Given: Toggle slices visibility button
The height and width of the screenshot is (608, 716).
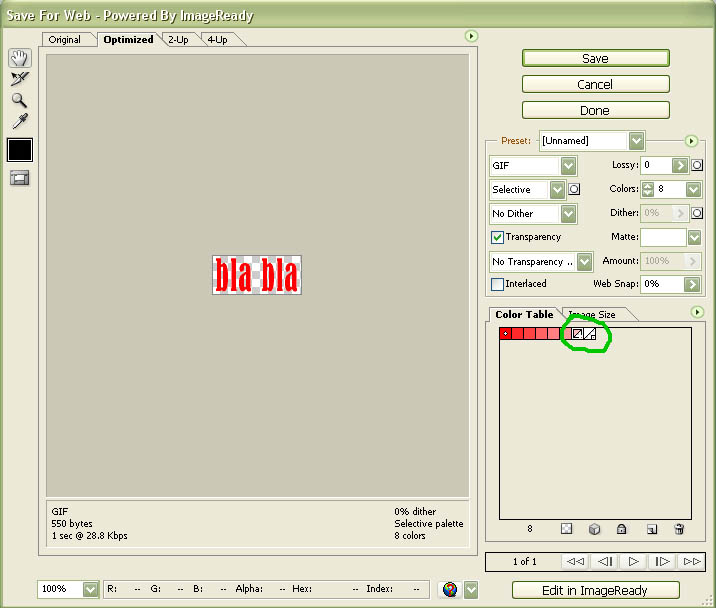Looking at the screenshot, I should (20, 178).
